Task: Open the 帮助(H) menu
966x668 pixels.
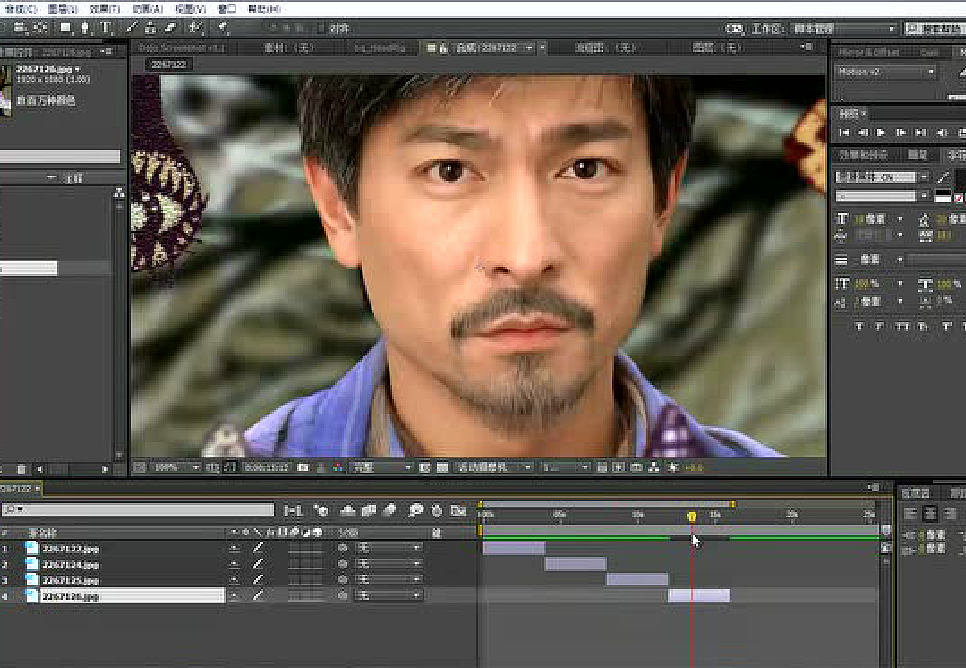Action: click(x=264, y=9)
